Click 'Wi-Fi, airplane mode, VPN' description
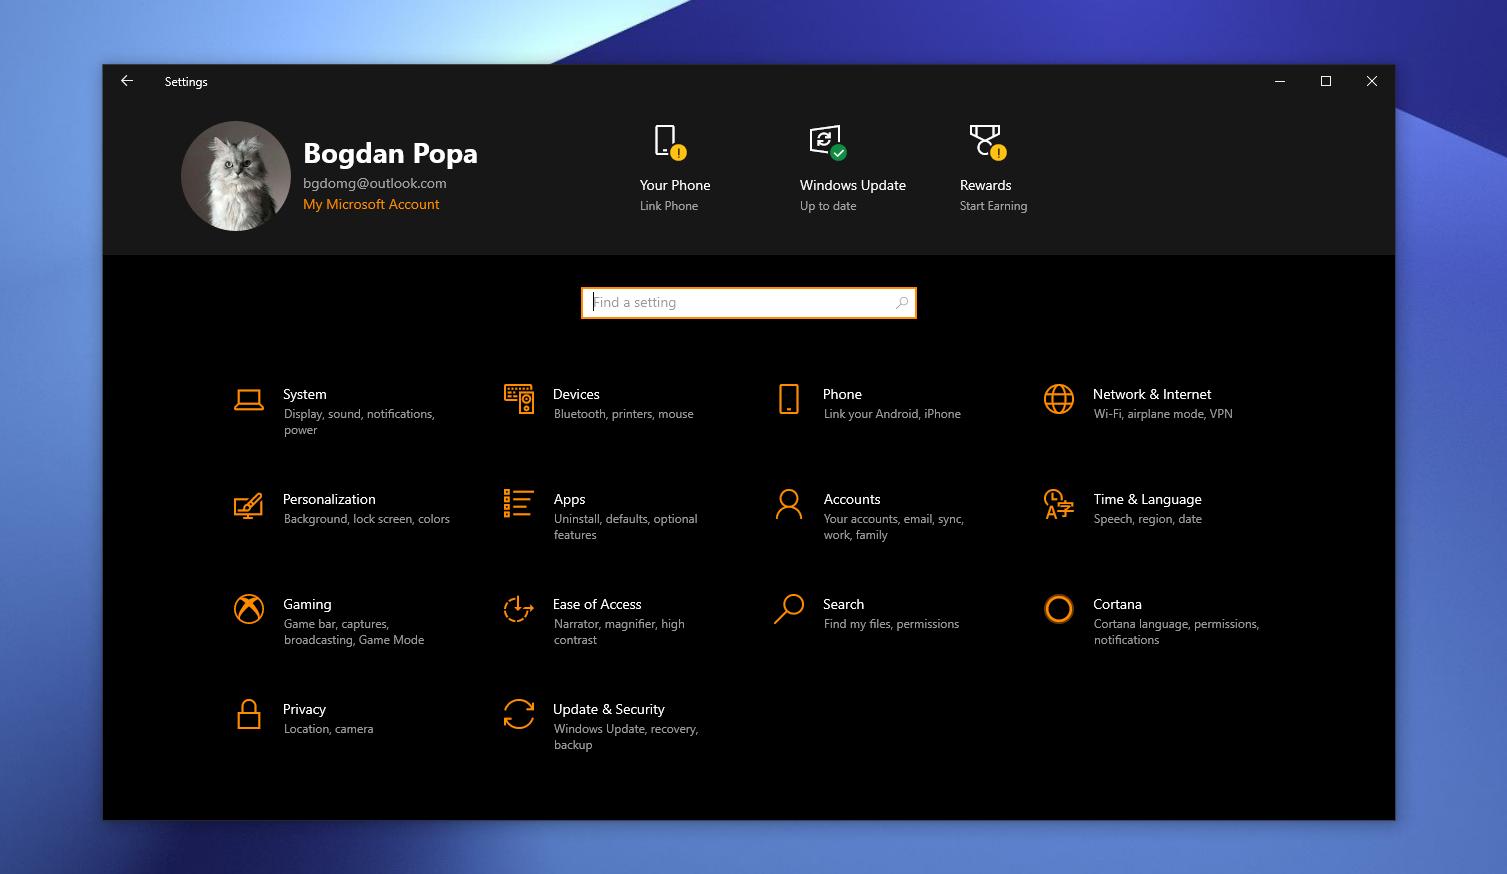Viewport: 1507px width, 874px height. point(1163,414)
